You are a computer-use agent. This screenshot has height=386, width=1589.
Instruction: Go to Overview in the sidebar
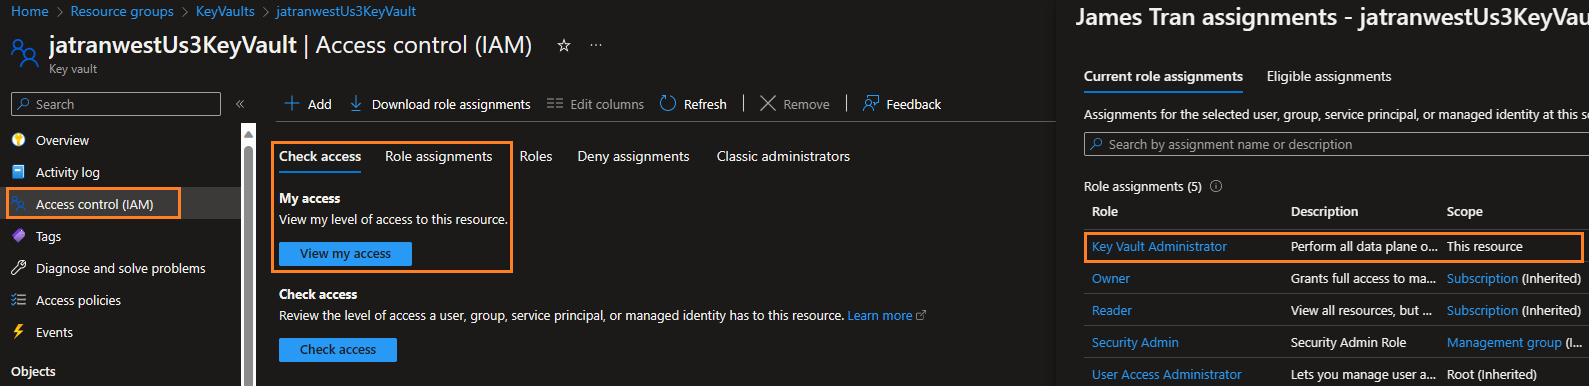click(62, 140)
